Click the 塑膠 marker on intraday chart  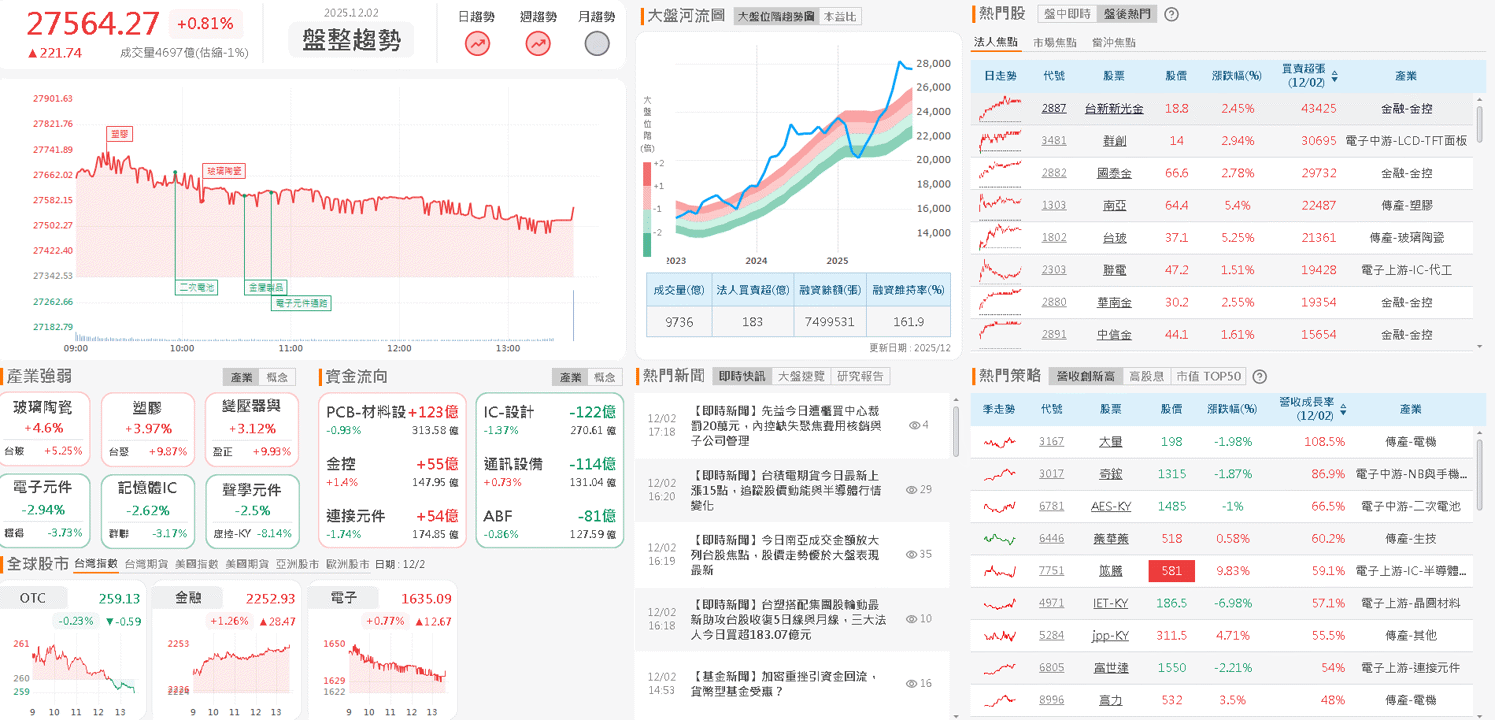(x=120, y=133)
